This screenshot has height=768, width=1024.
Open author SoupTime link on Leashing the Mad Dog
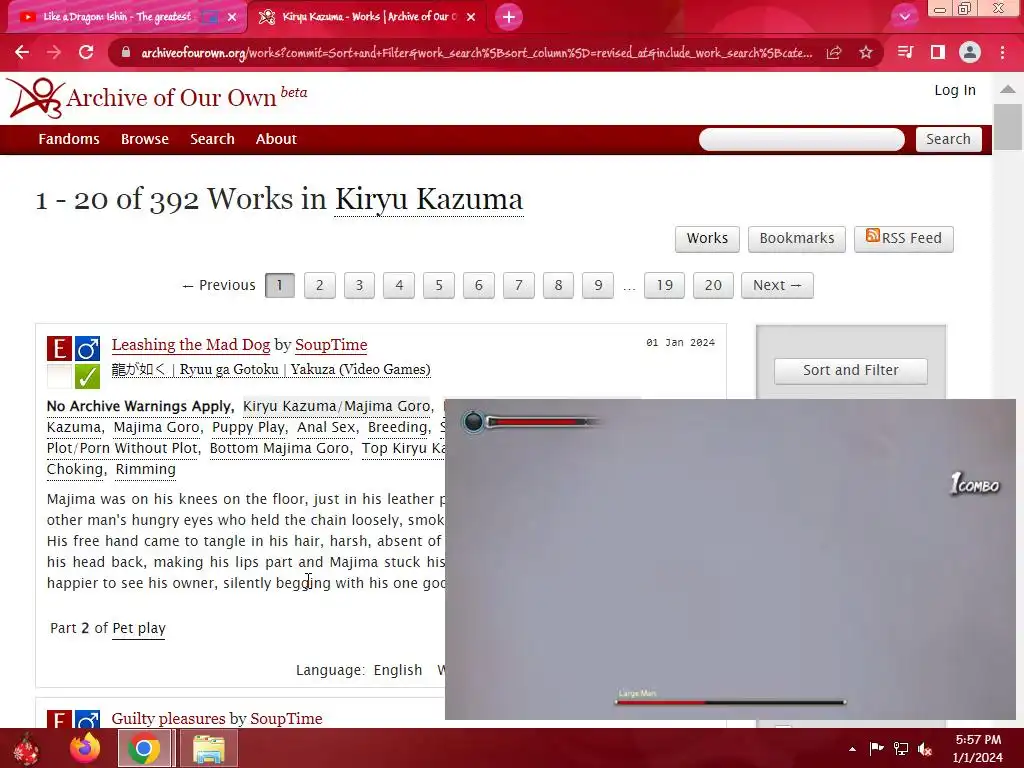(x=331, y=344)
